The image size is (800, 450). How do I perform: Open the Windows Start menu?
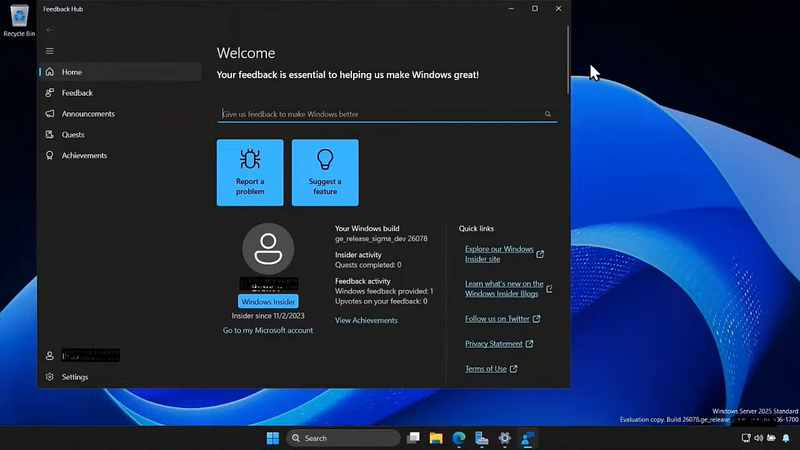(273, 438)
